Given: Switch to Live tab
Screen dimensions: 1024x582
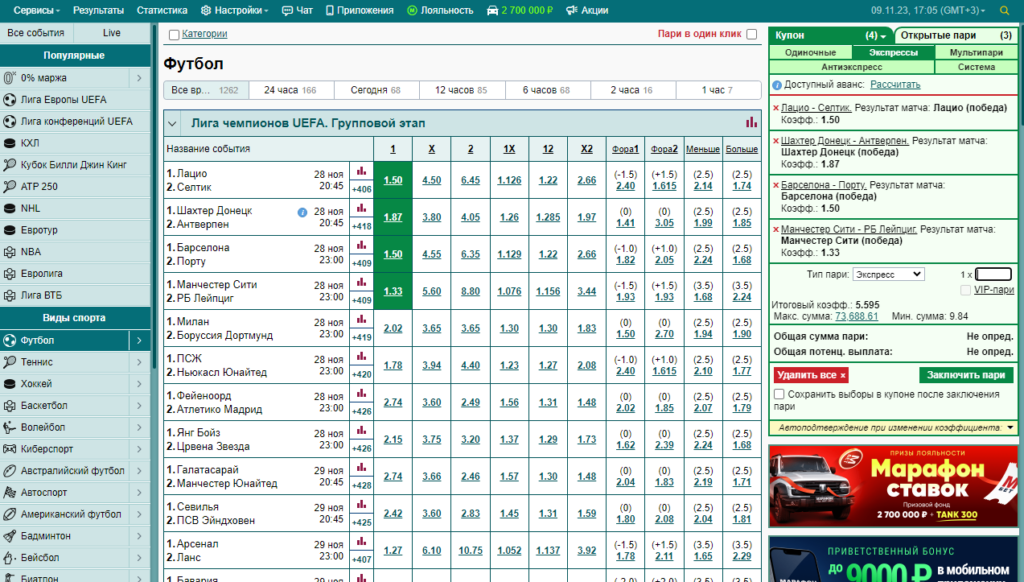Looking at the screenshot, I should 112,33.
